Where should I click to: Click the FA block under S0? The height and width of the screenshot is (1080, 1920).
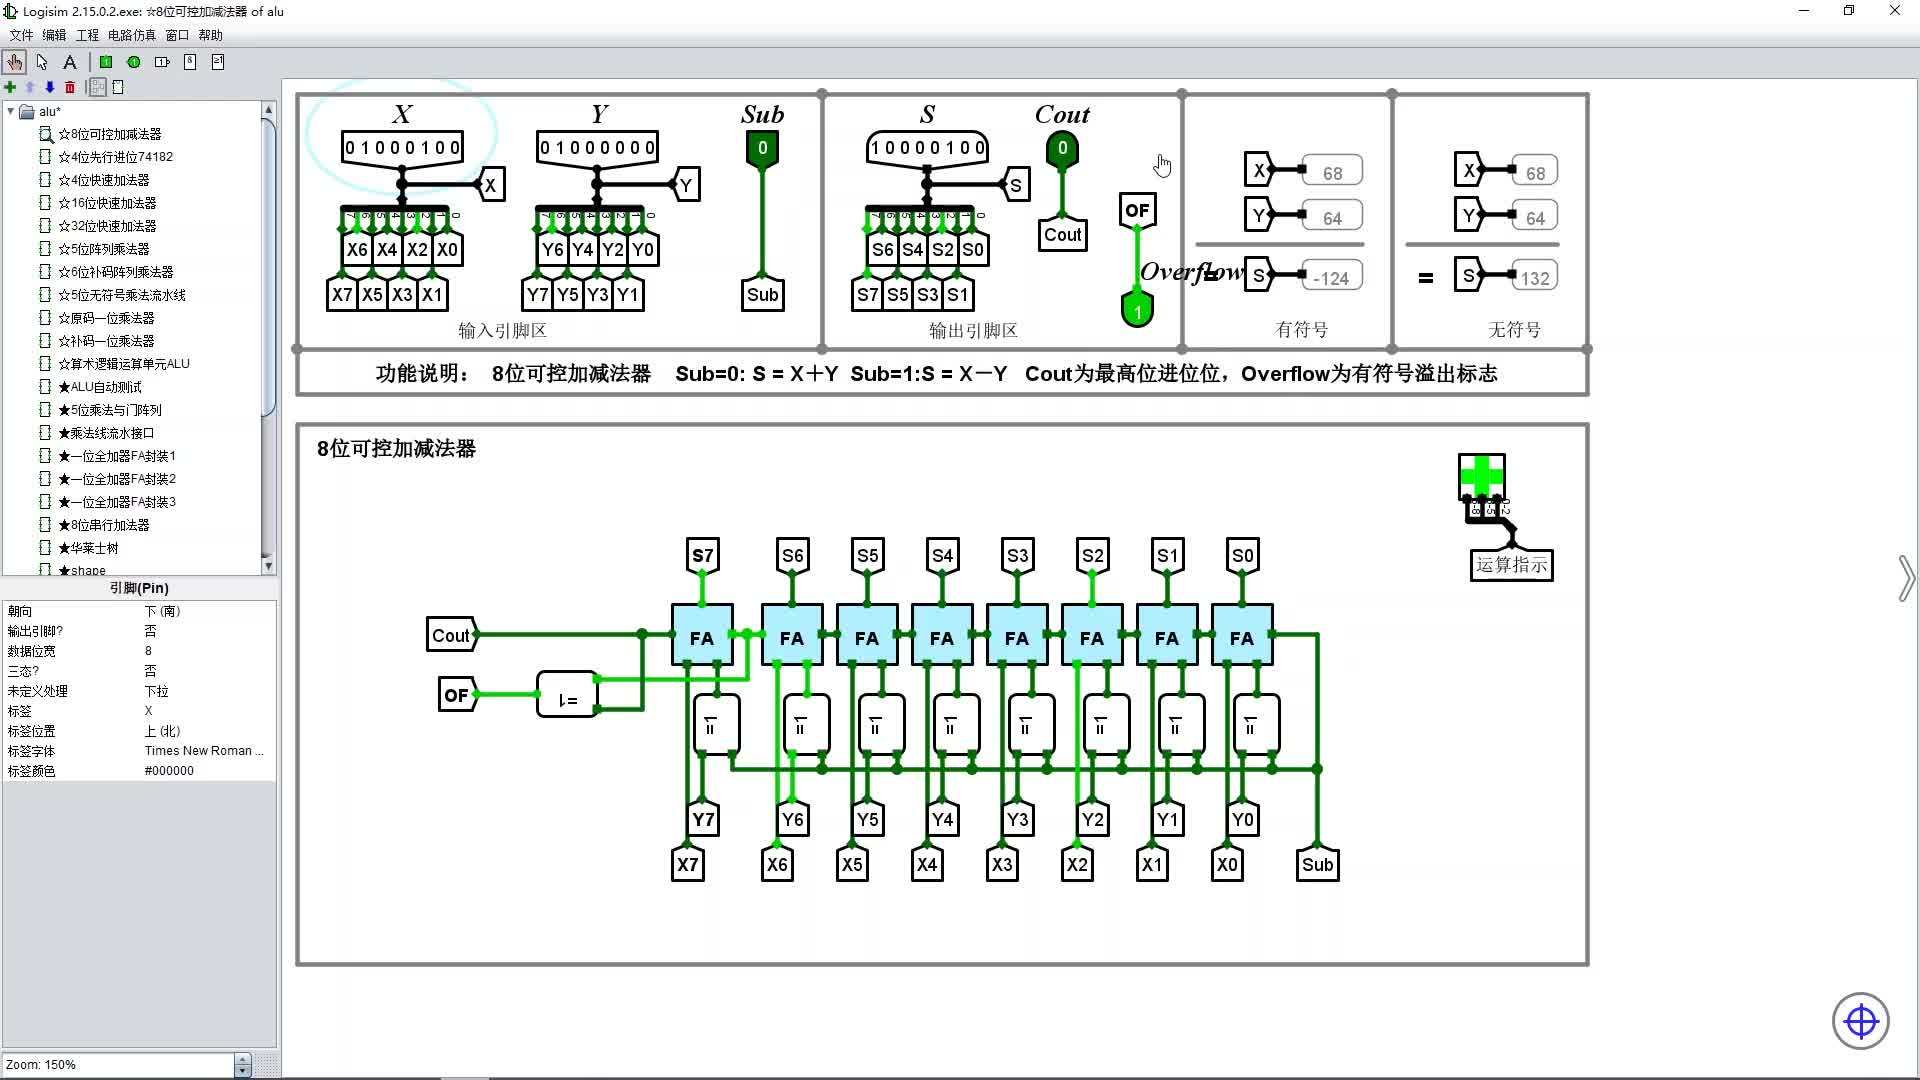click(x=1242, y=635)
